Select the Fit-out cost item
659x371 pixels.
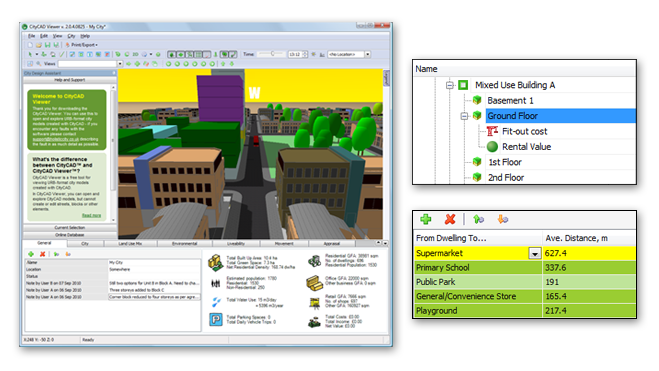tap(525, 132)
